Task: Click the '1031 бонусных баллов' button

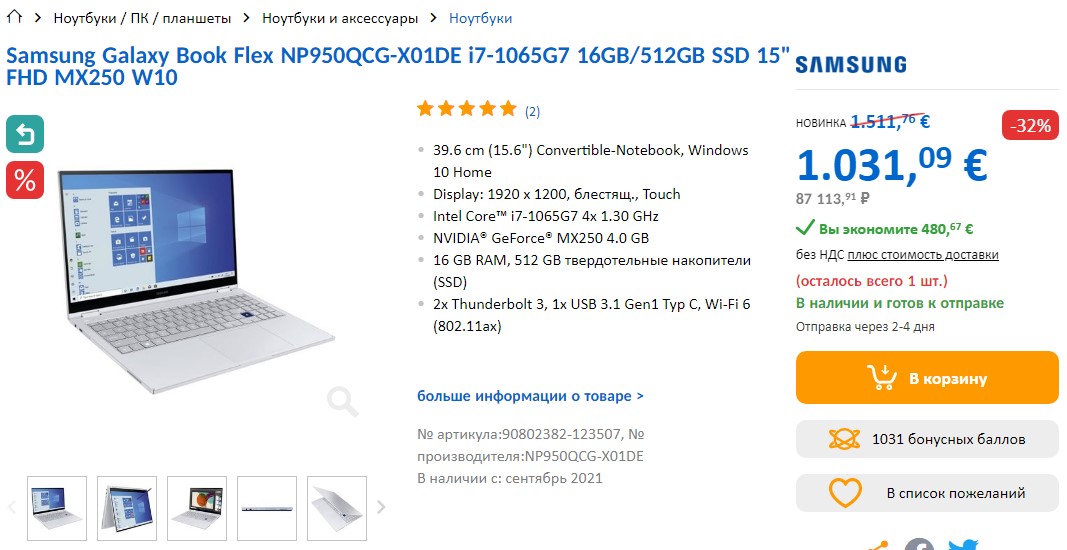Action: click(927, 438)
